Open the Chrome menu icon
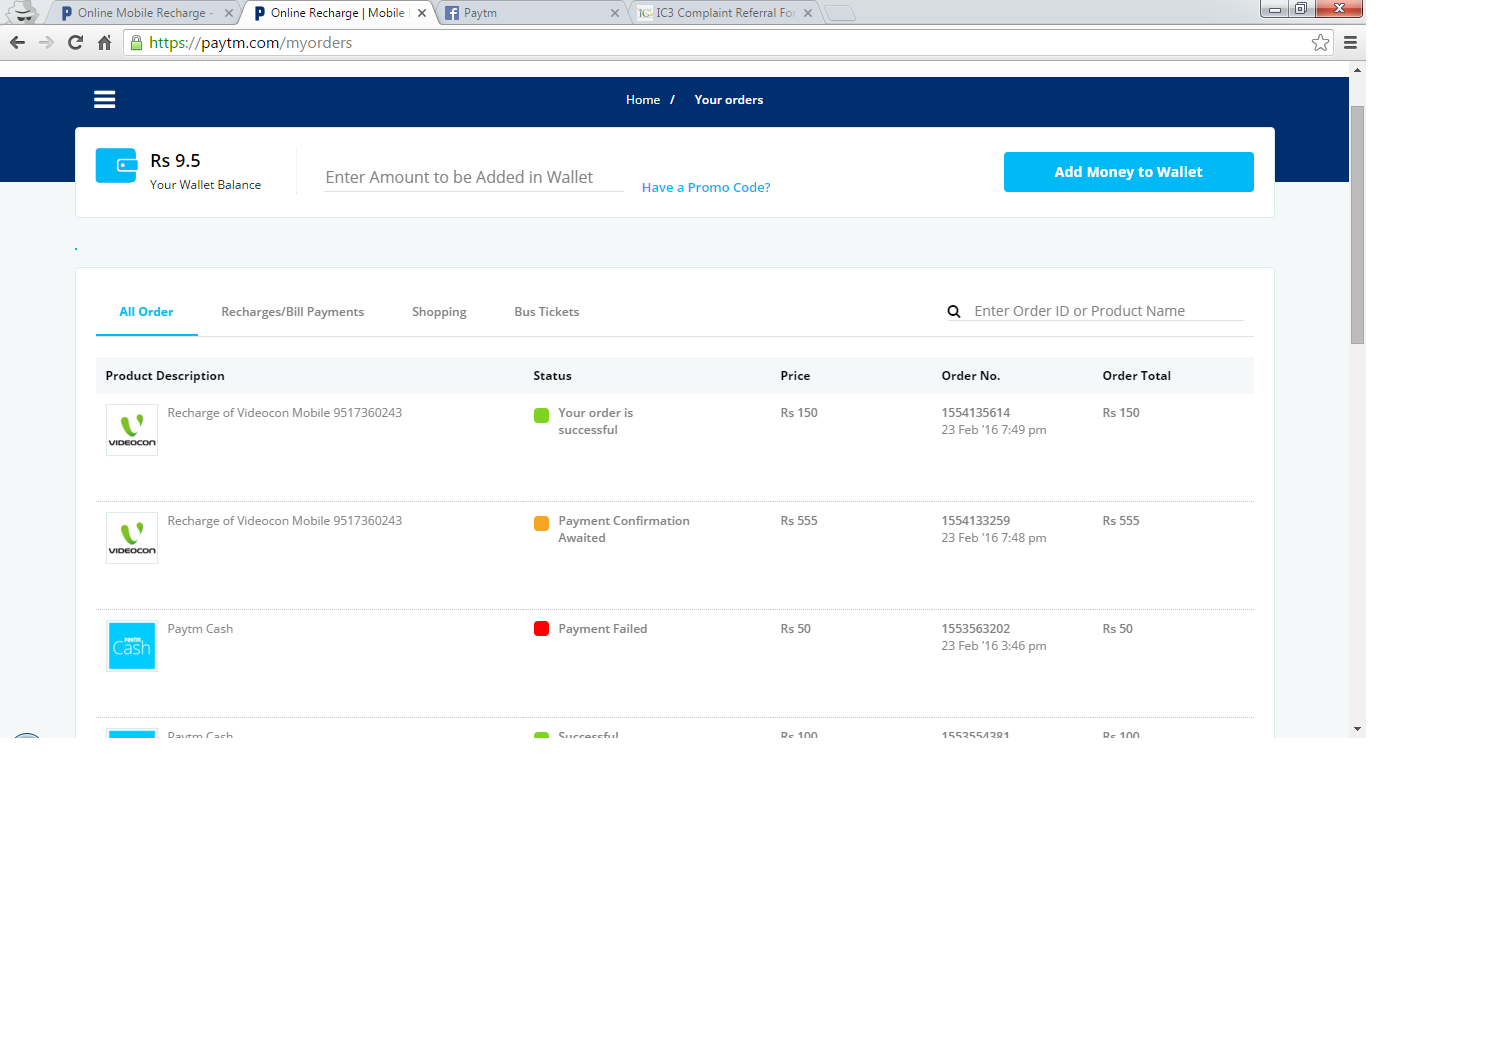Screen dimensions: 1492x1060 coord(1350,42)
